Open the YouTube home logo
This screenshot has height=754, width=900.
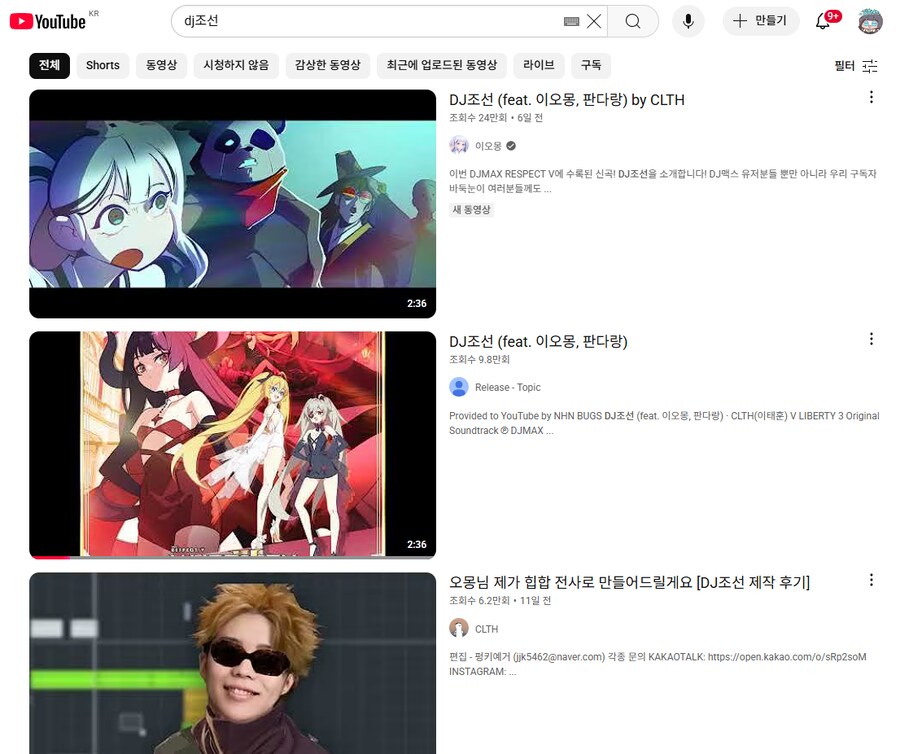click(x=48, y=21)
